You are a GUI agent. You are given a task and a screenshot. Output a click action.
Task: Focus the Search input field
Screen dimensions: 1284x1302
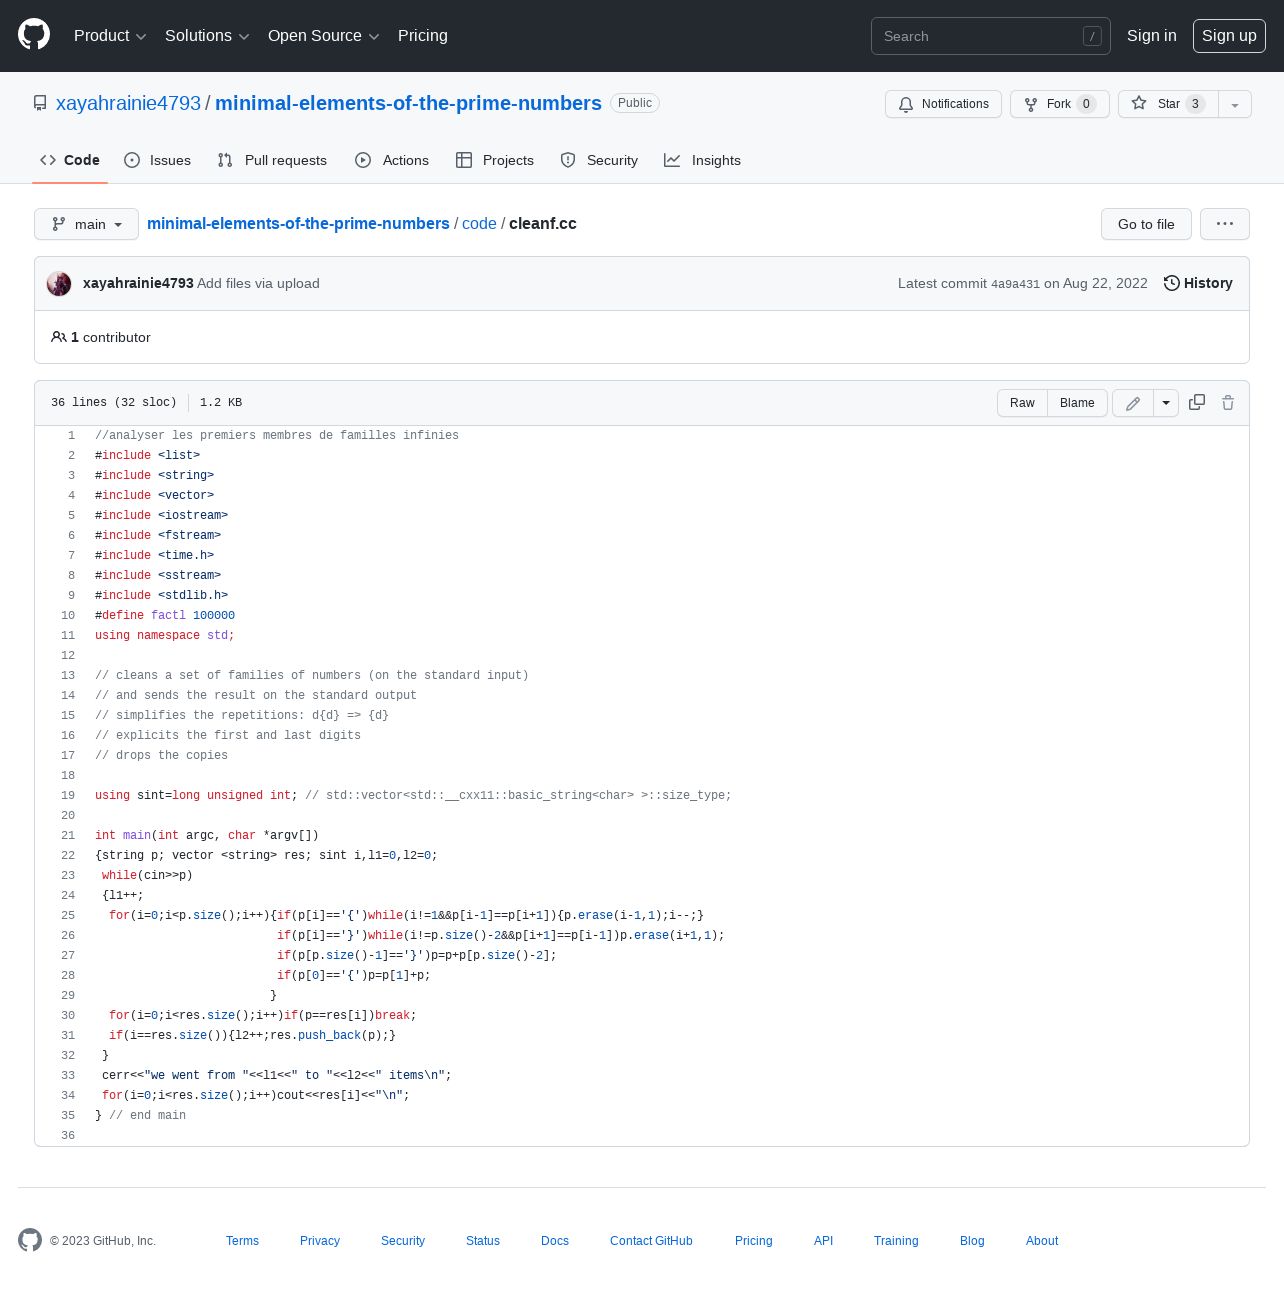click(990, 36)
